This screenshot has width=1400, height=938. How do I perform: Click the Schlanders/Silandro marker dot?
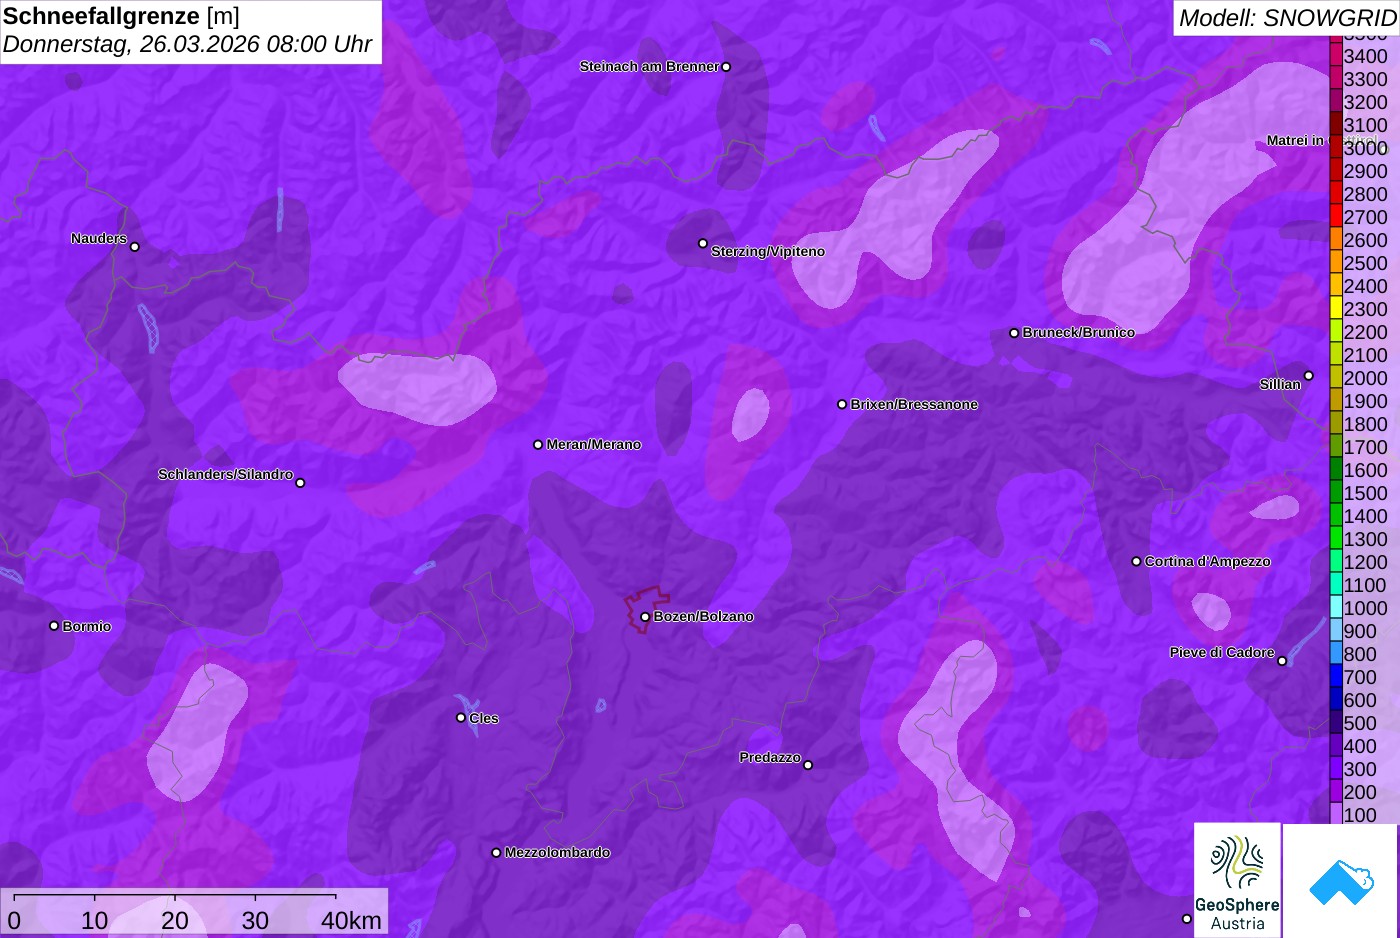tap(300, 483)
